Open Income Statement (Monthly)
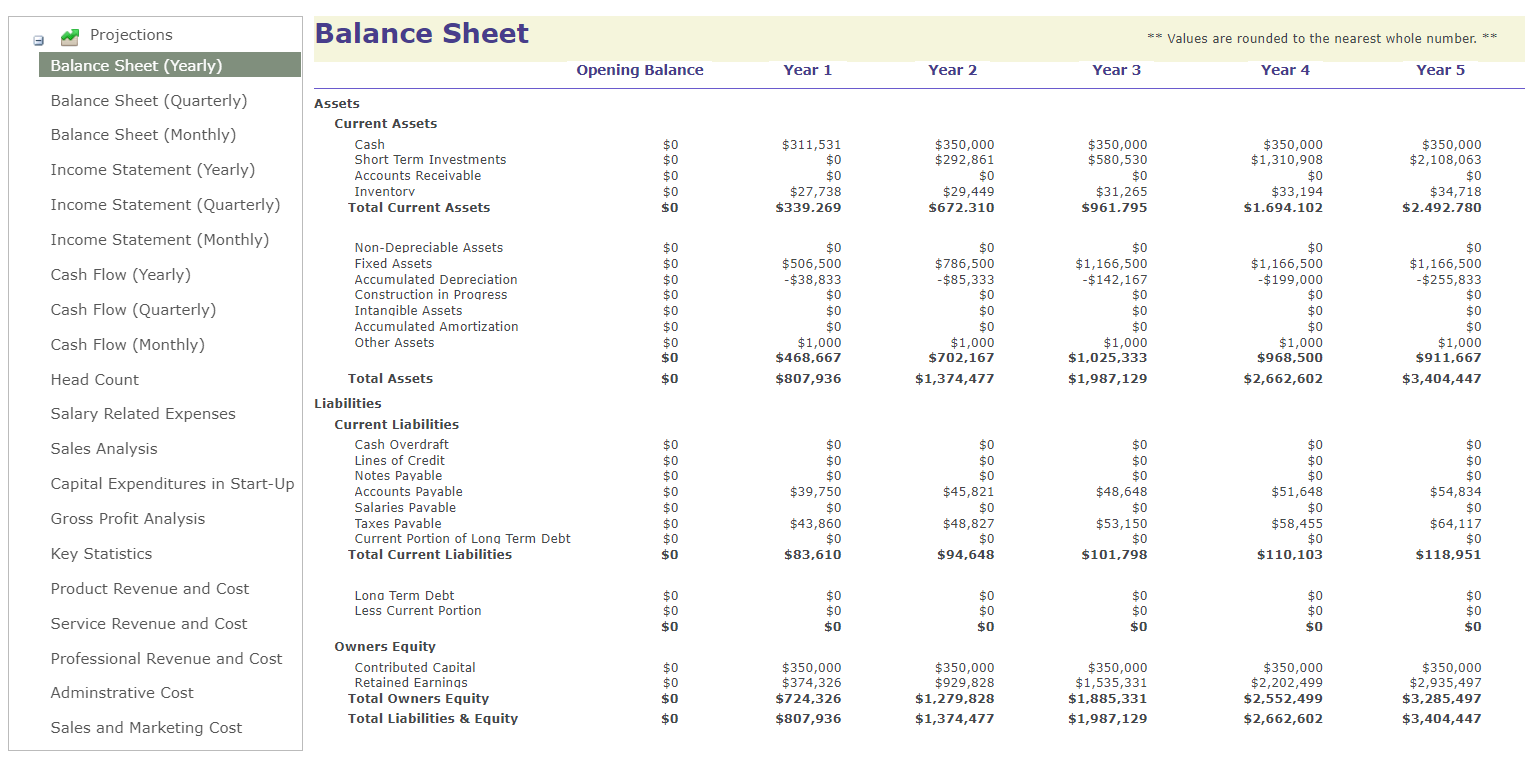The image size is (1525, 759). [x=160, y=240]
